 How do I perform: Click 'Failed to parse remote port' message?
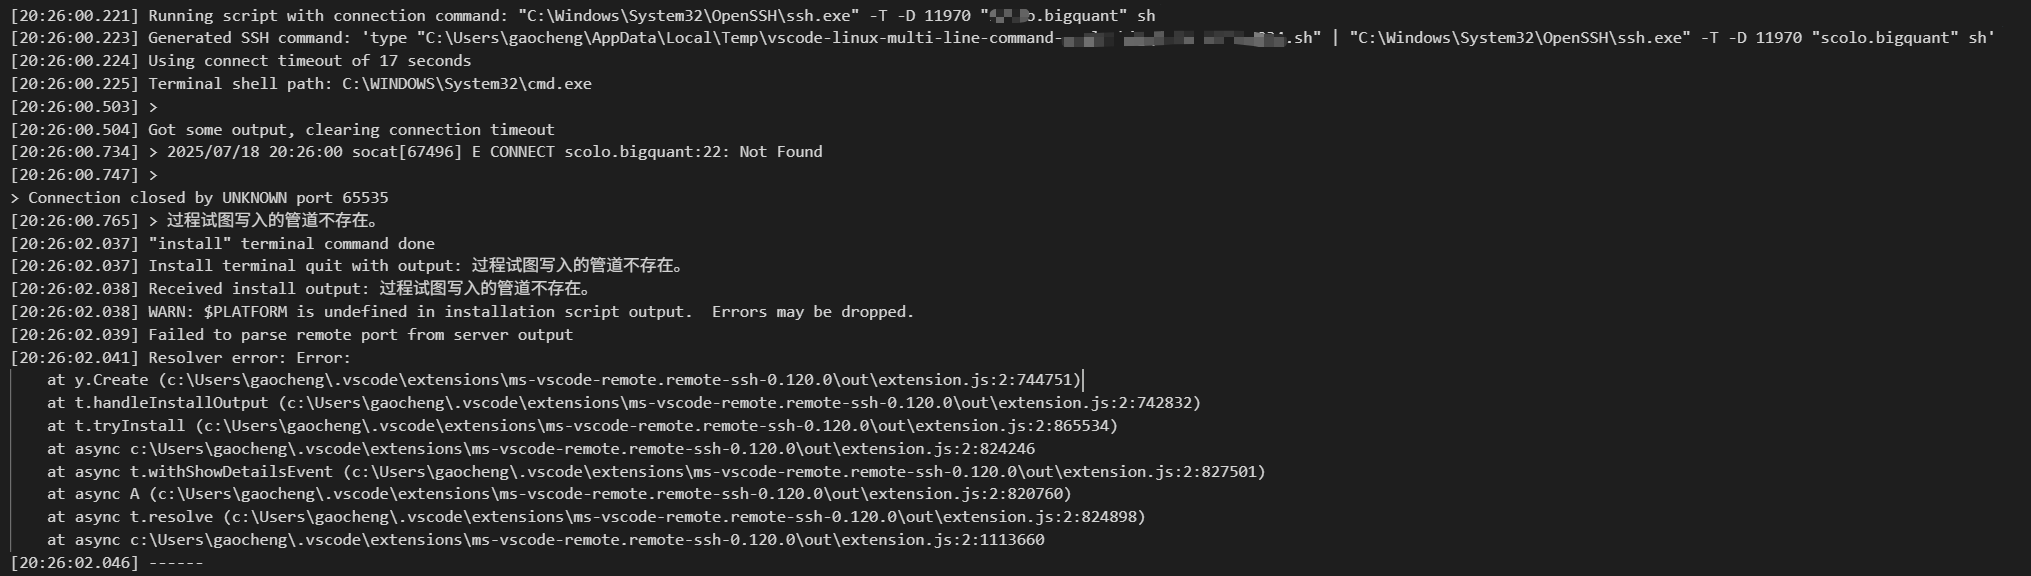tap(360, 335)
